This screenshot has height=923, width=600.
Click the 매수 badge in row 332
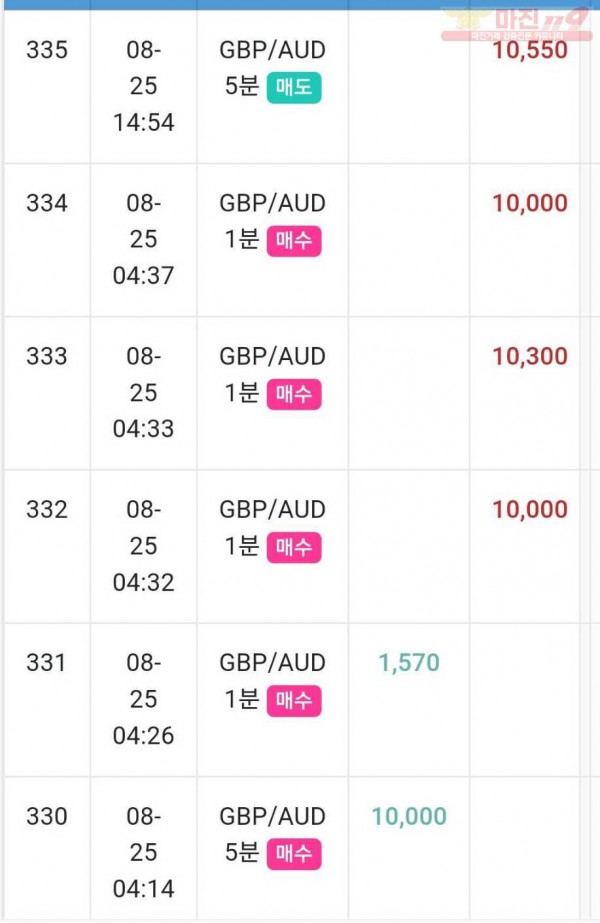[x=294, y=547]
